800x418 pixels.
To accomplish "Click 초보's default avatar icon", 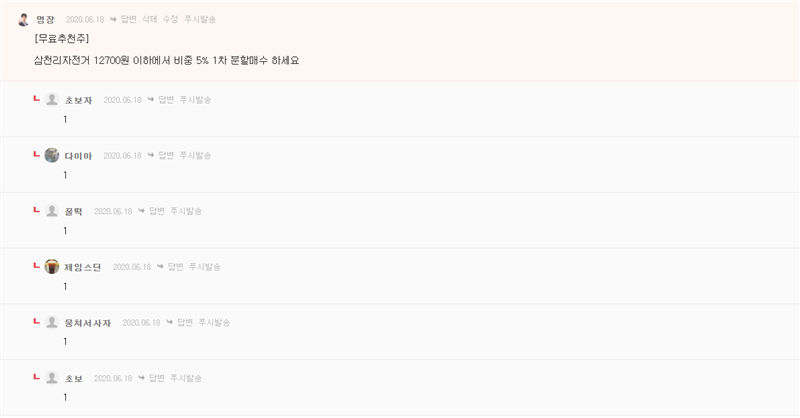I will [x=52, y=378].
